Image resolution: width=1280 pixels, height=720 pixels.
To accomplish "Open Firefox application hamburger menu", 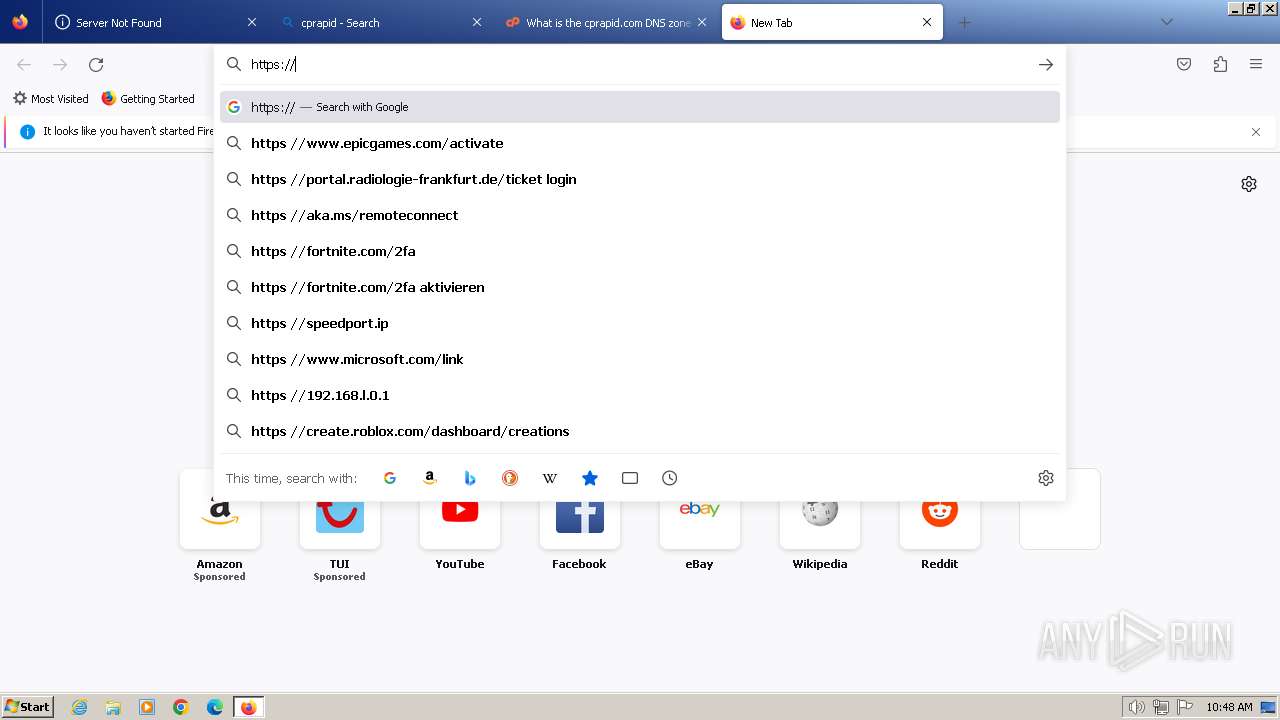I will 1256,65.
